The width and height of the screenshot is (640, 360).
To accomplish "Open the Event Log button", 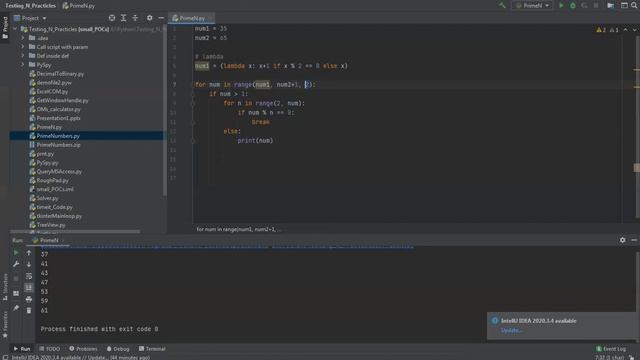I will click(611, 349).
